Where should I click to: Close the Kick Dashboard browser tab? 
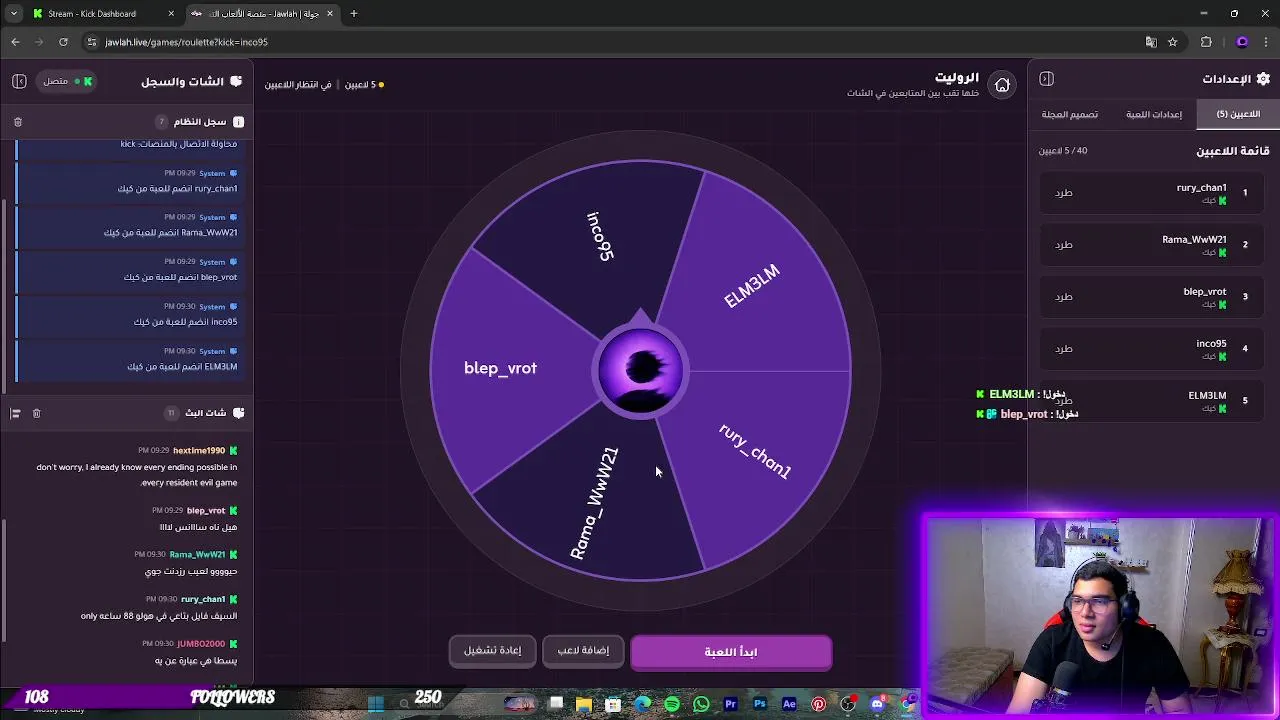(x=171, y=14)
